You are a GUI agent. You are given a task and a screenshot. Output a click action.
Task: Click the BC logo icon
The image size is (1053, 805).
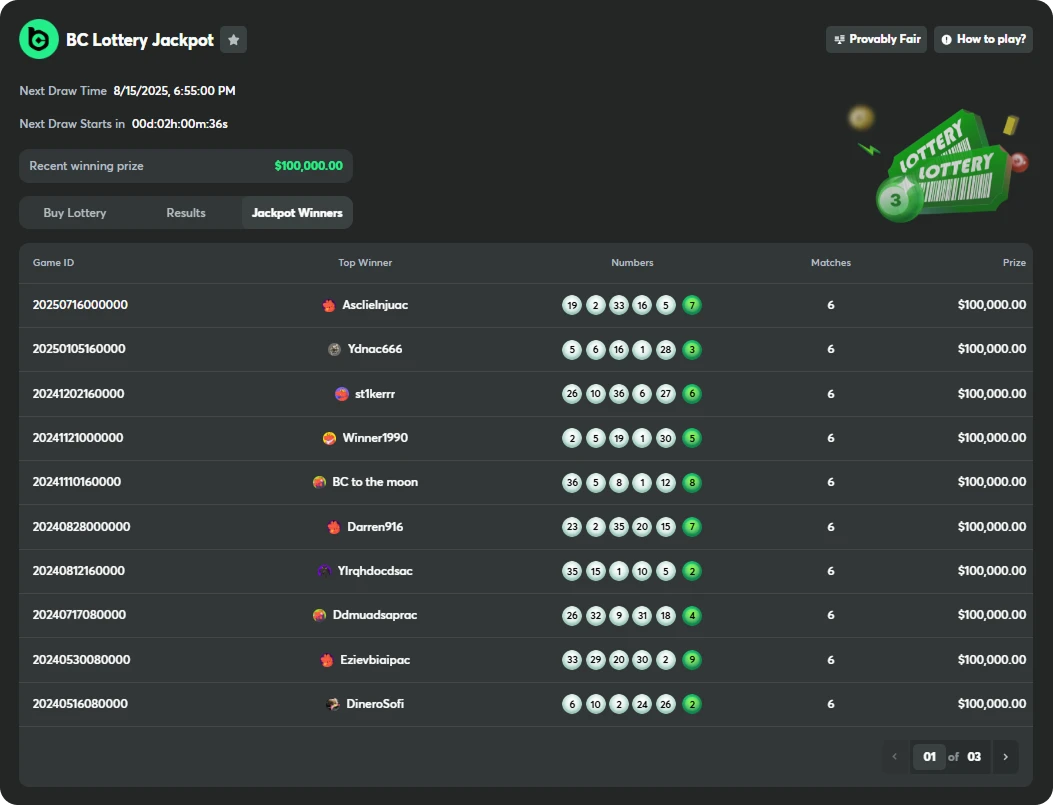(x=39, y=40)
